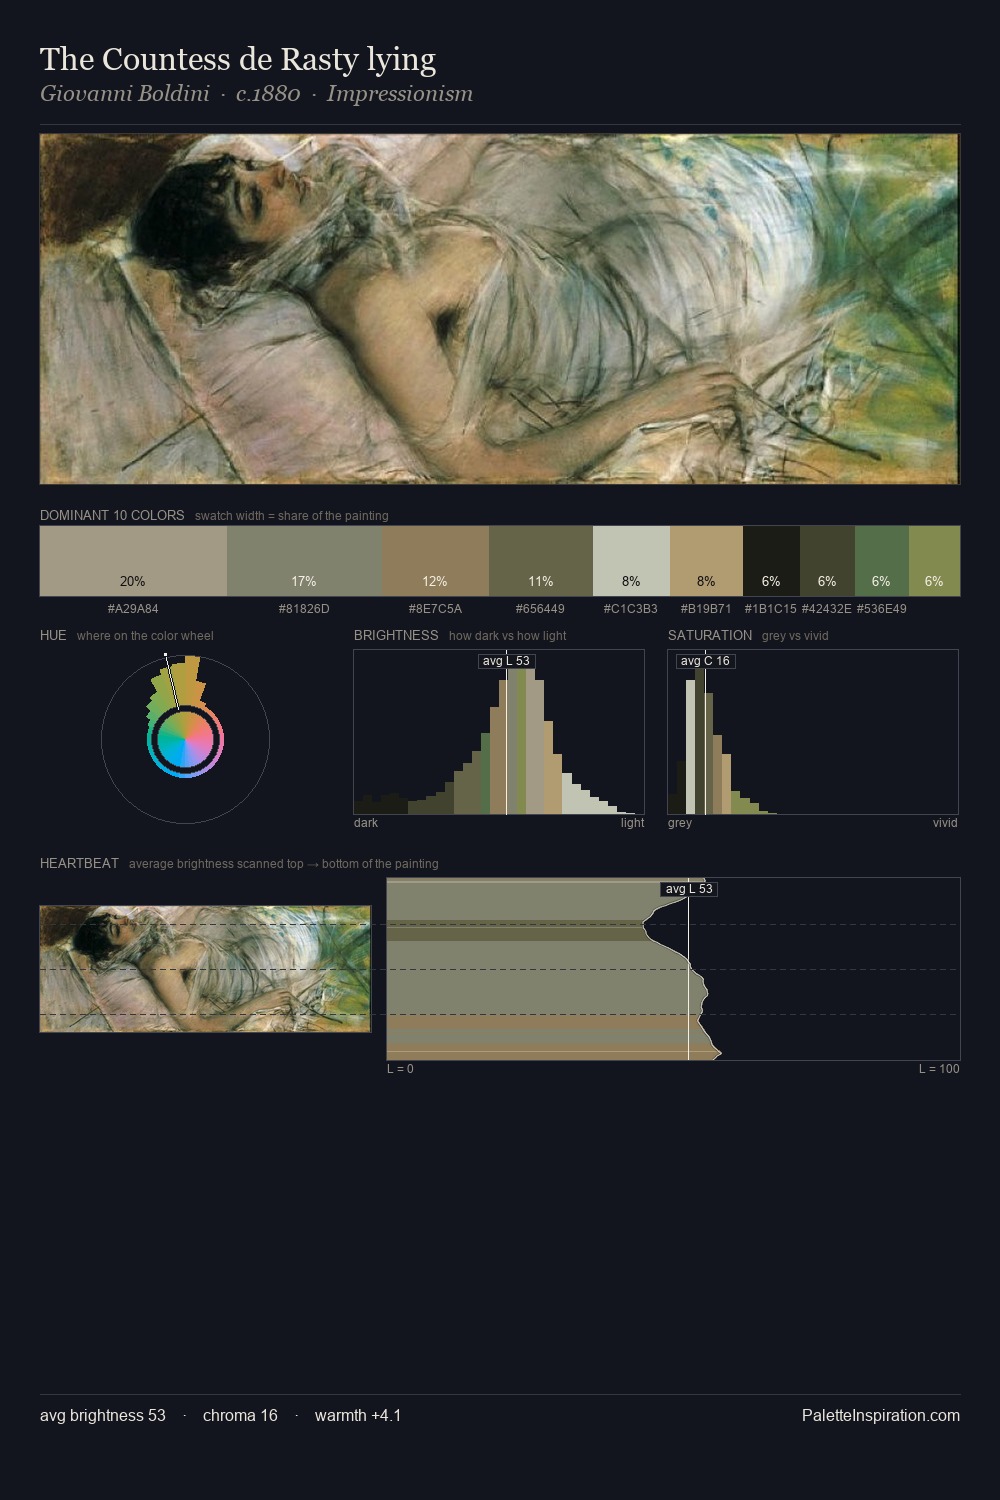Viewport: 1000px width, 1500px height.
Task: Click the HEARTBEAT section heading
Action: (79, 864)
